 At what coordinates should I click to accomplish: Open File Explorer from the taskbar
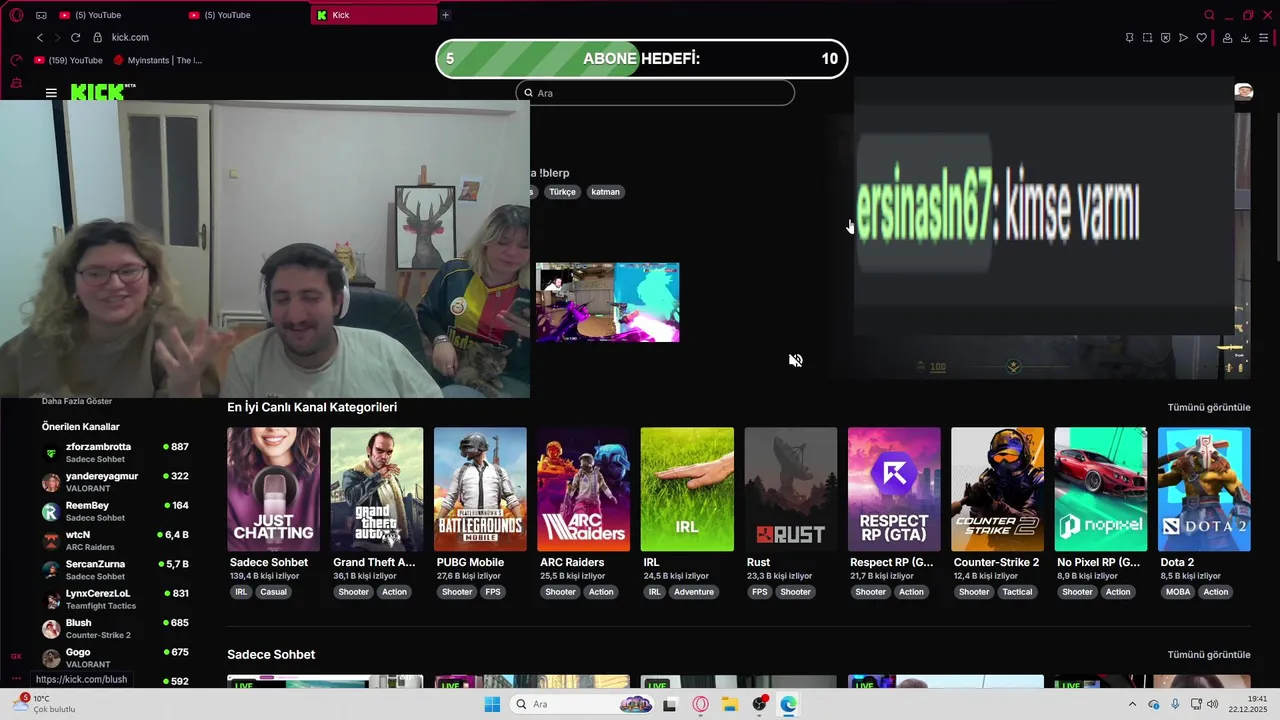click(x=729, y=704)
